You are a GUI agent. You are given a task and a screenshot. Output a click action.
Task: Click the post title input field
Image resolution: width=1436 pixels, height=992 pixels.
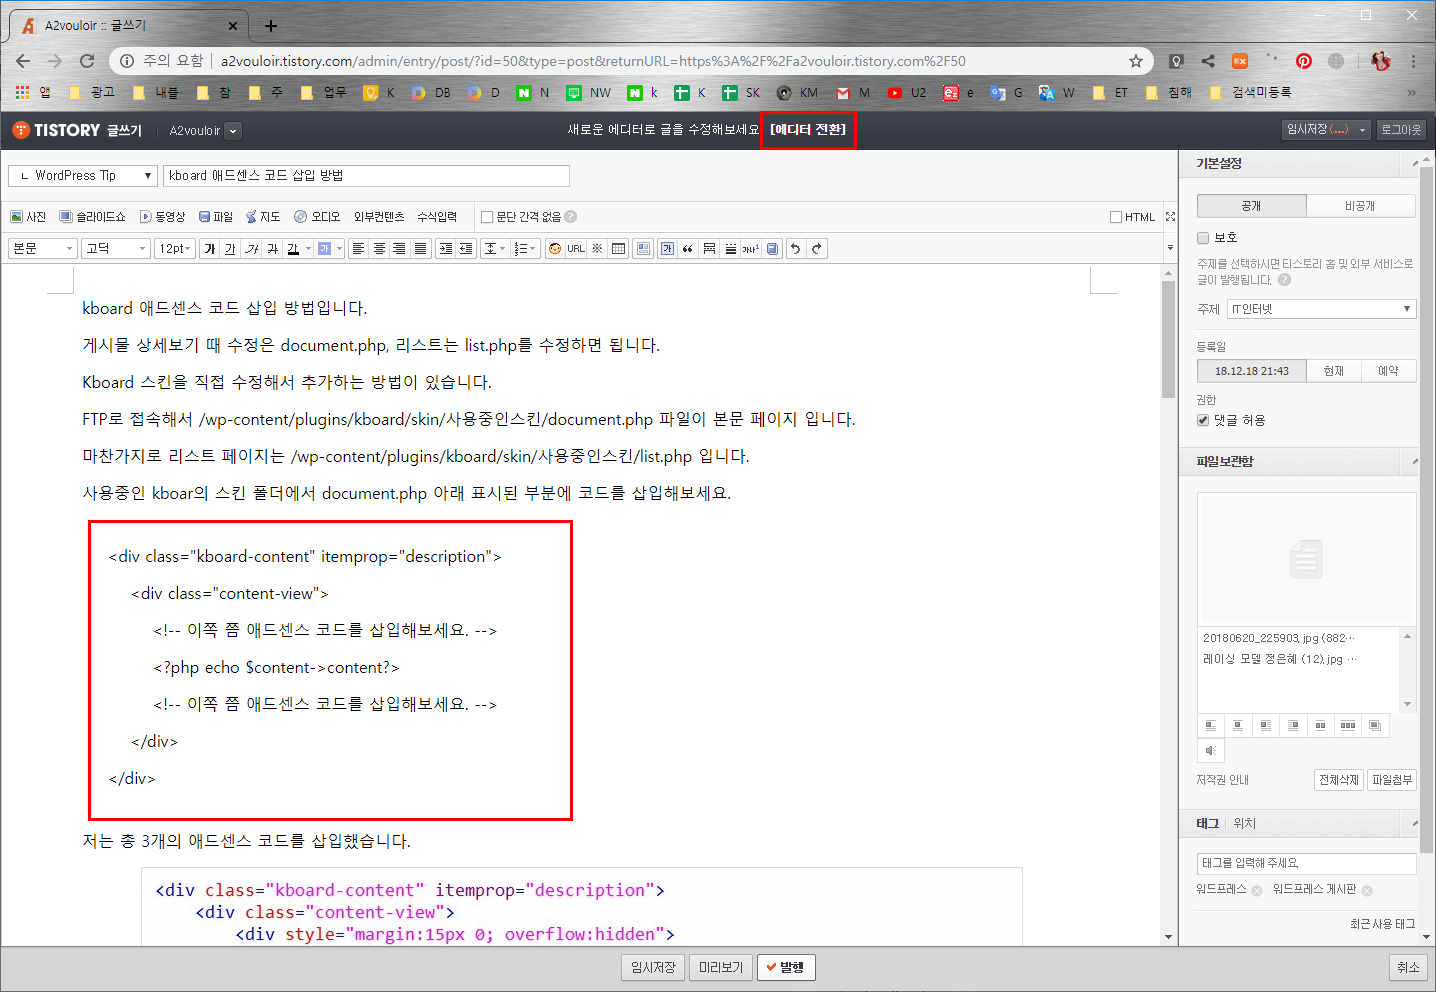tap(366, 176)
